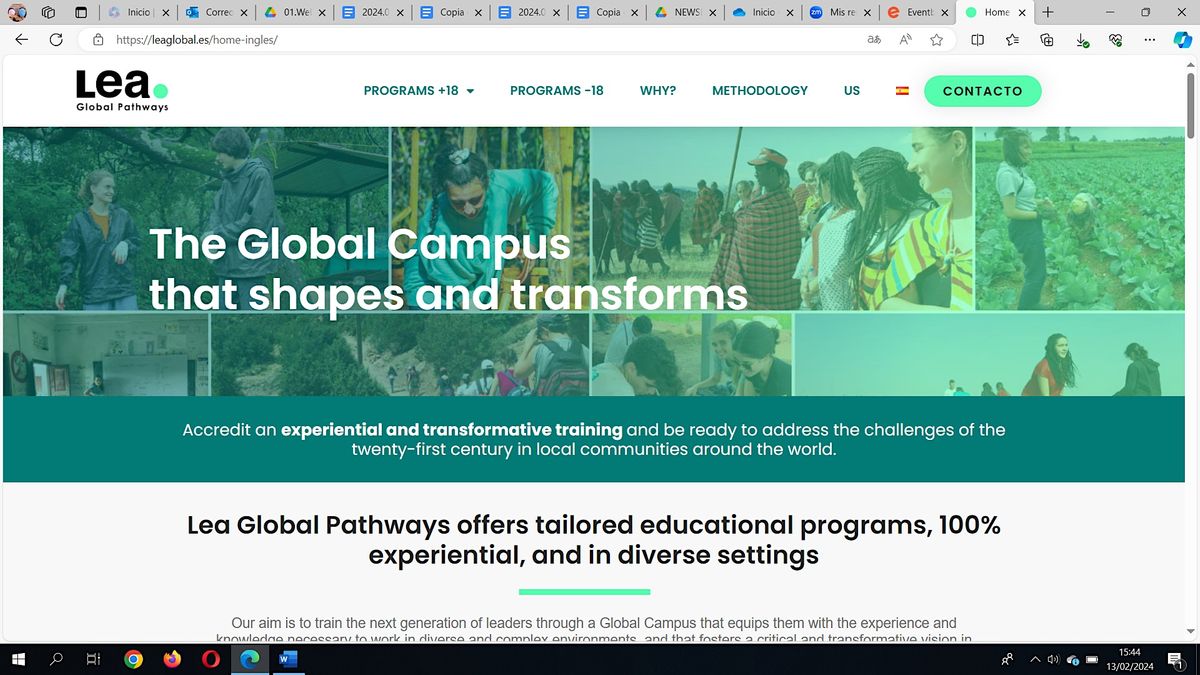This screenshot has height=675, width=1200.
Task: Open the PROGRAMS -18 menu item
Action: [556, 91]
